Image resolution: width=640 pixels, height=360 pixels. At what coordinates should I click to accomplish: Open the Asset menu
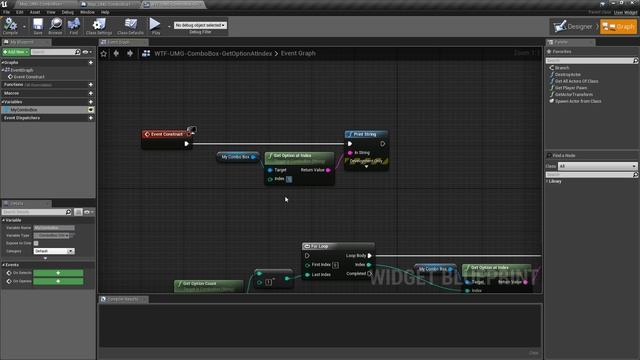tap(35, 12)
